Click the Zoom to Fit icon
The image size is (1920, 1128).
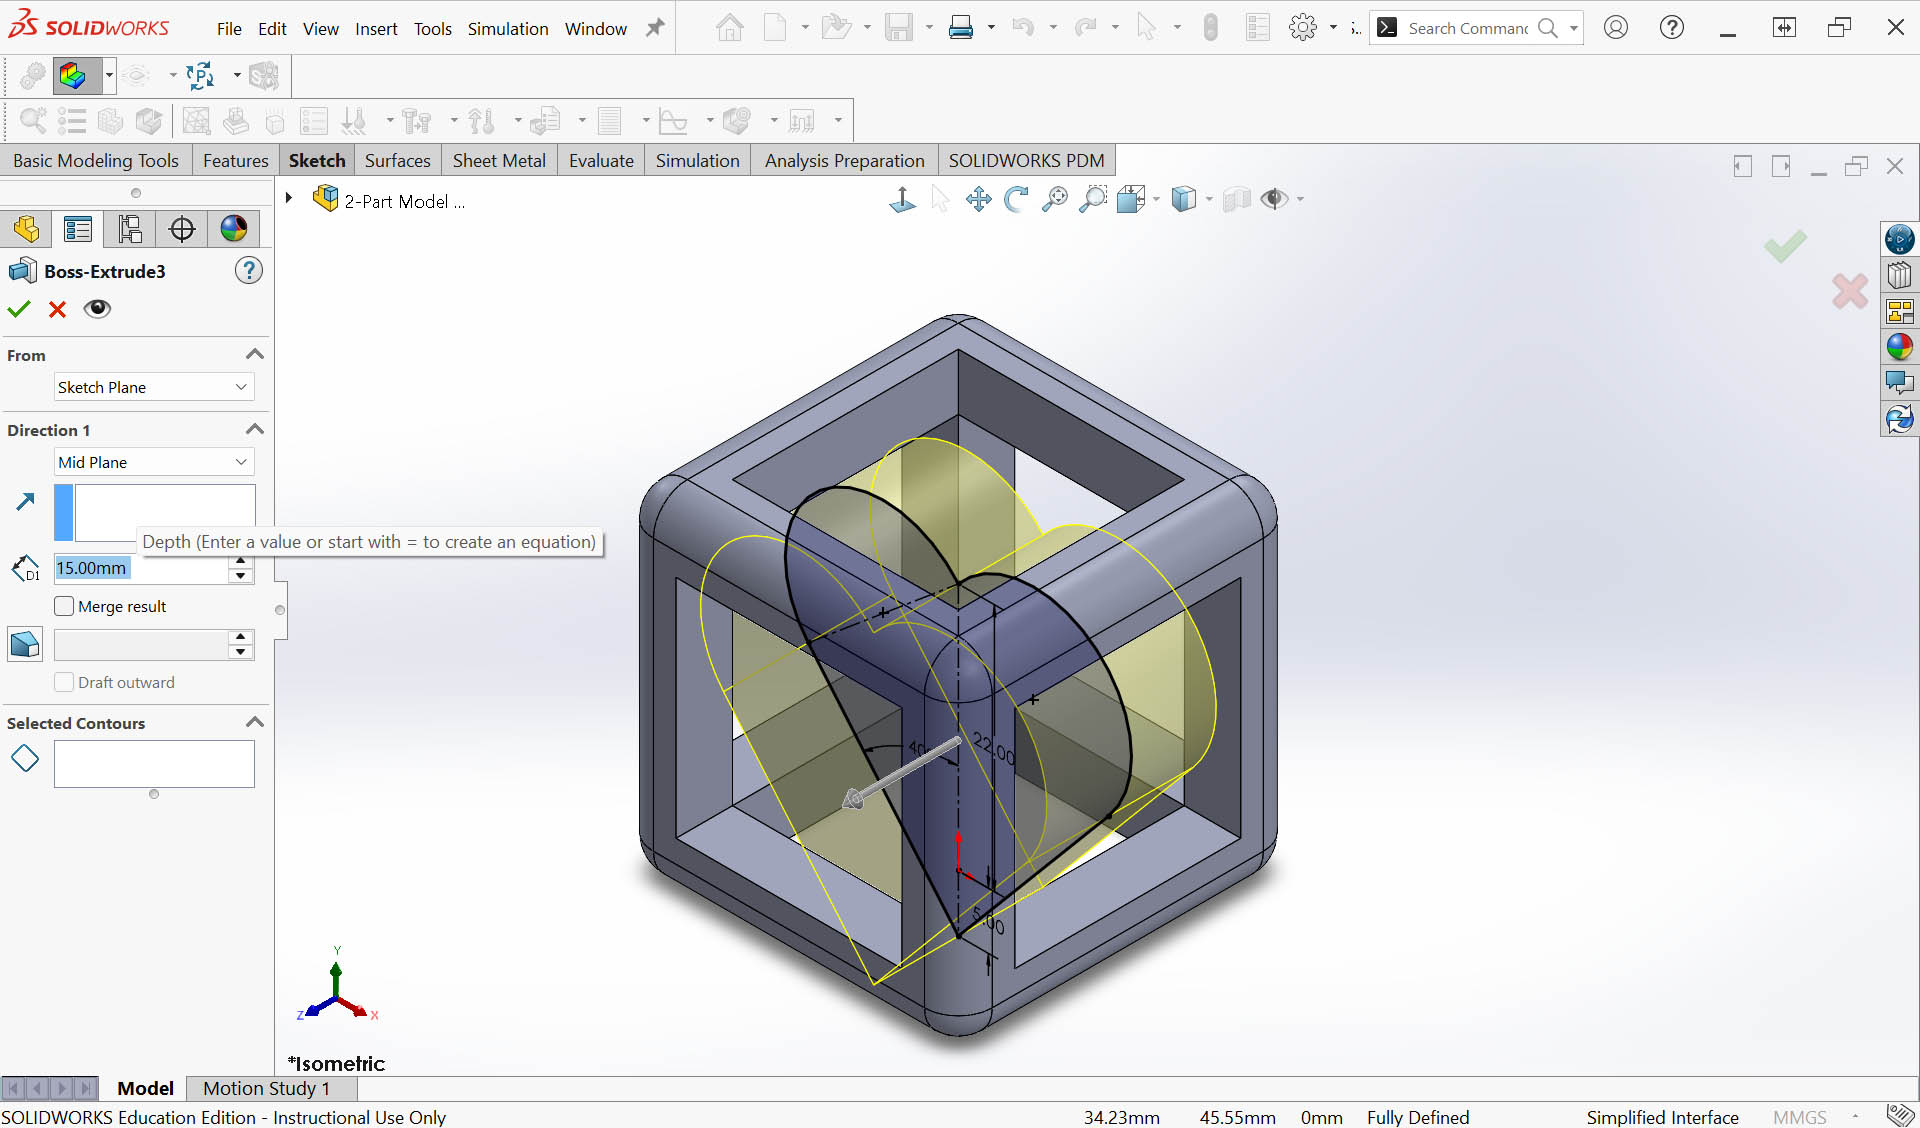click(1054, 199)
